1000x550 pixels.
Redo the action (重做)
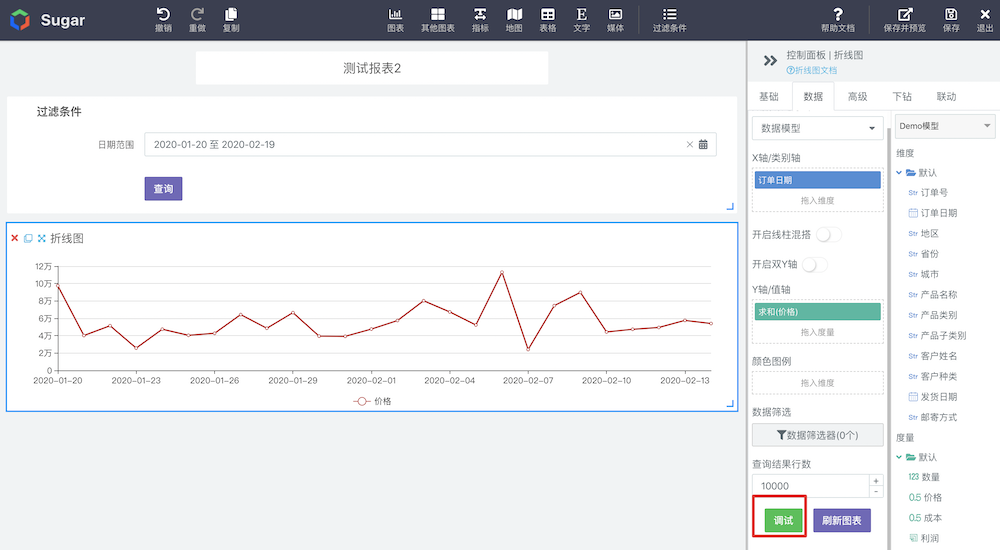coord(197,20)
